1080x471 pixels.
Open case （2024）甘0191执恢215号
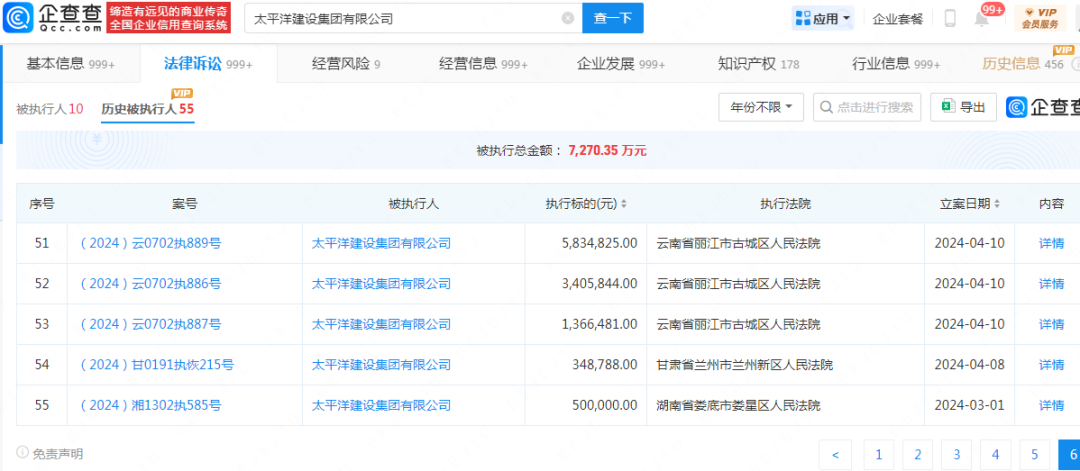[x=157, y=364]
